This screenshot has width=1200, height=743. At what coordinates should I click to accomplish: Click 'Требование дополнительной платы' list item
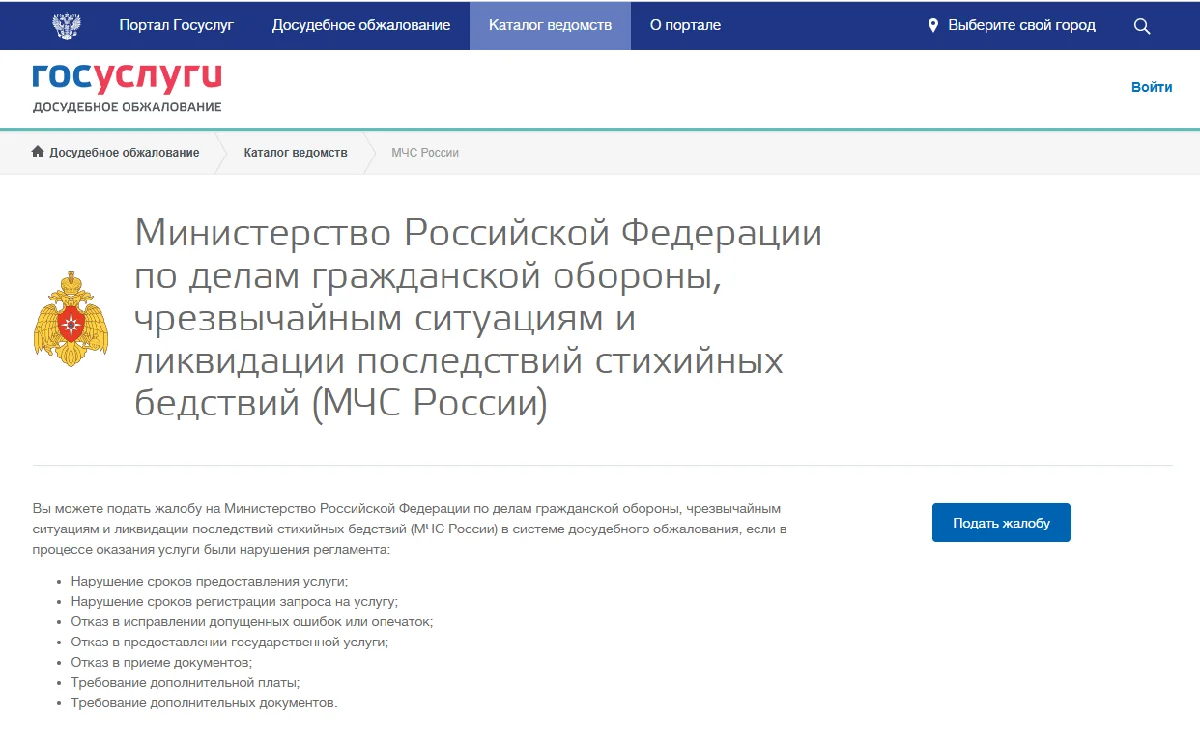(x=185, y=682)
